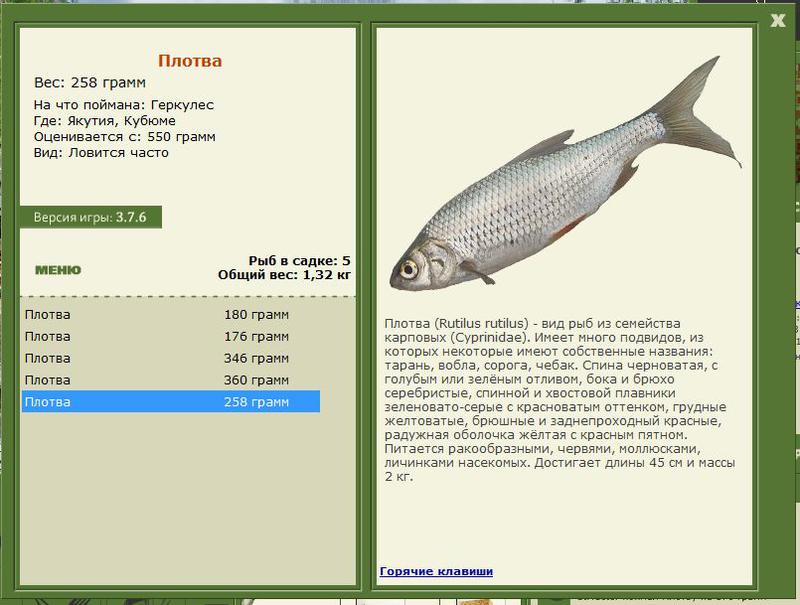Click the roach fish illustration
The width and height of the screenshot is (800, 605).
(565, 173)
